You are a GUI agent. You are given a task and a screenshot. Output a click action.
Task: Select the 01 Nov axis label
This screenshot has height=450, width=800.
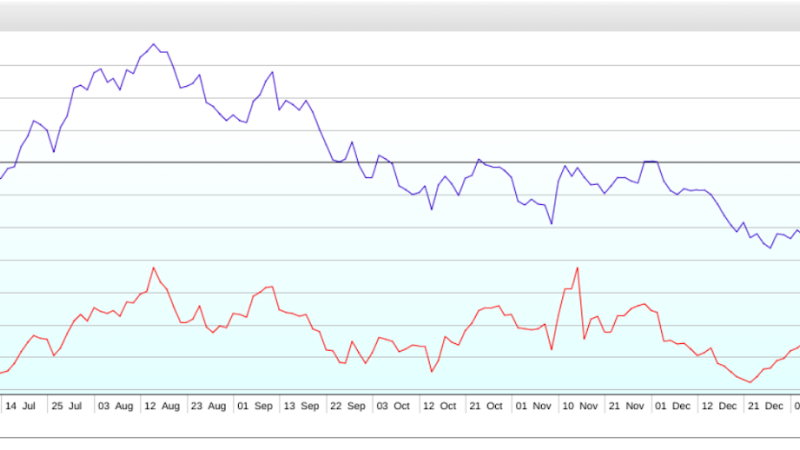click(532, 407)
